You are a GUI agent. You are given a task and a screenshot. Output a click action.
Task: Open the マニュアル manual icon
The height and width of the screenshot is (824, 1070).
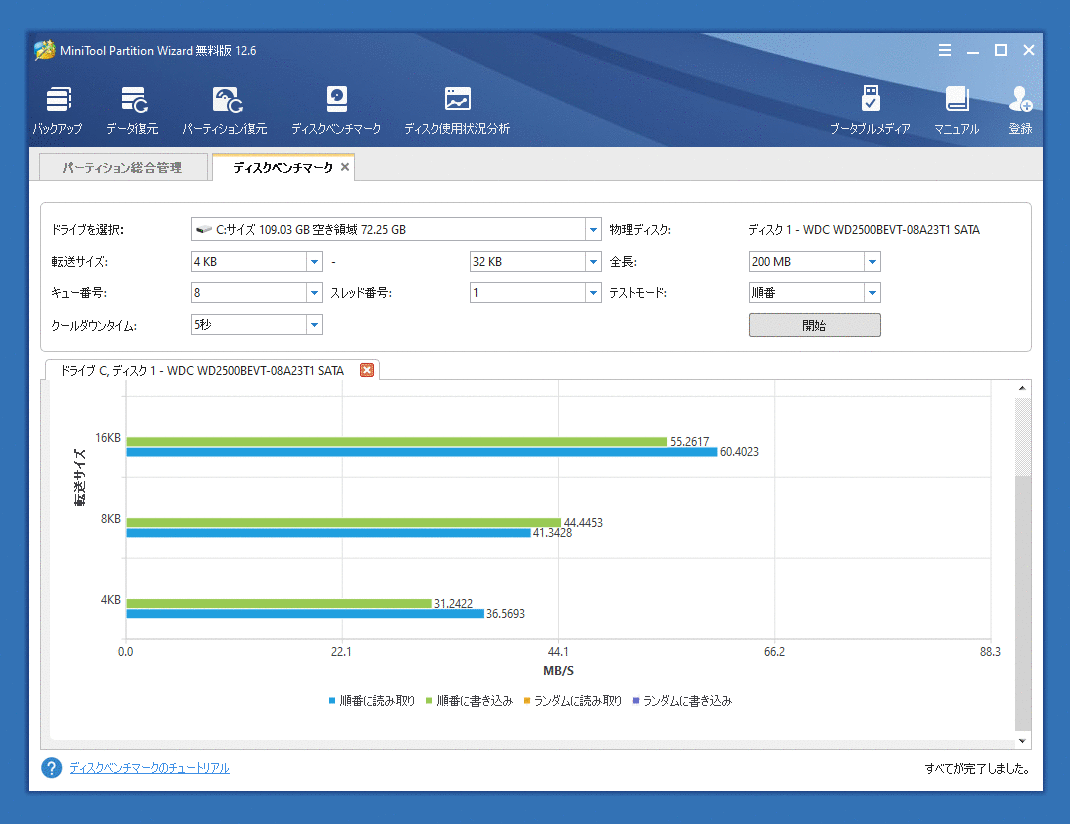point(956,110)
